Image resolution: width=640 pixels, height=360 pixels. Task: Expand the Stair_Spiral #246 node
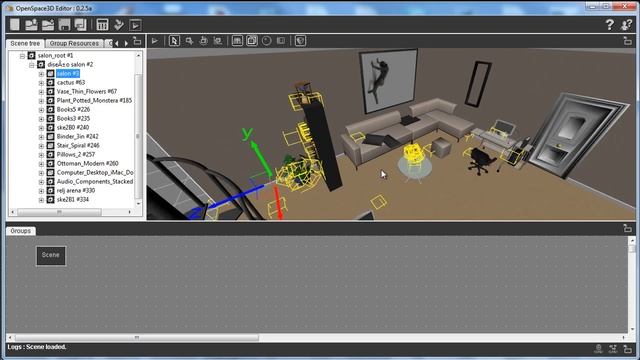pos(41,146)
